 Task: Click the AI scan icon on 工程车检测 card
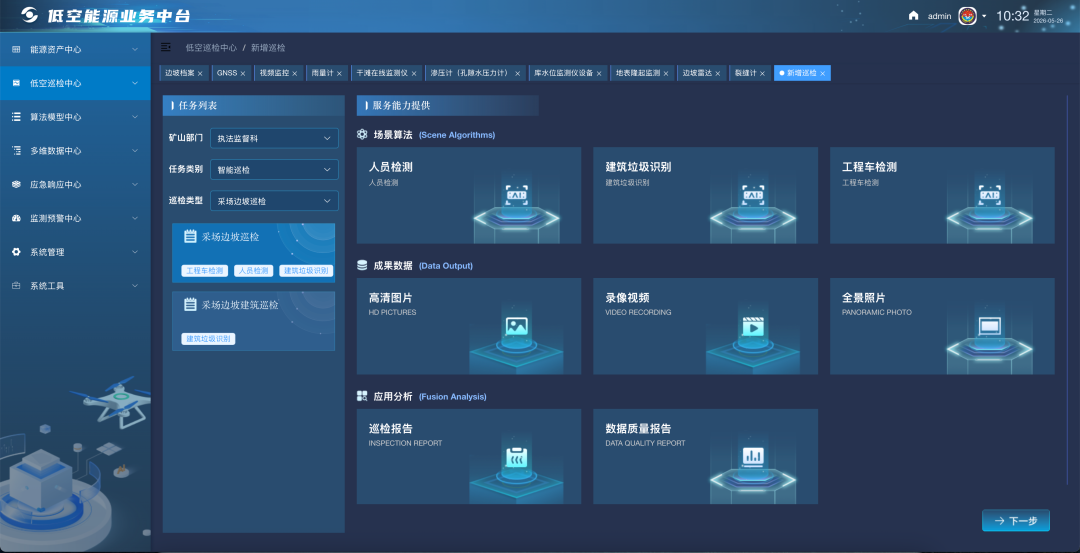[990, 196]
